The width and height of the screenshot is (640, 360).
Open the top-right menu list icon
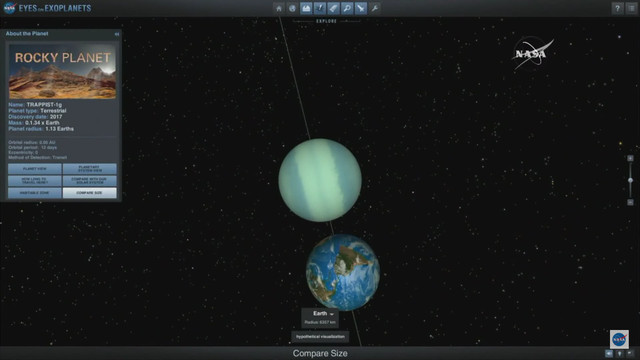[x=631, y=8]
